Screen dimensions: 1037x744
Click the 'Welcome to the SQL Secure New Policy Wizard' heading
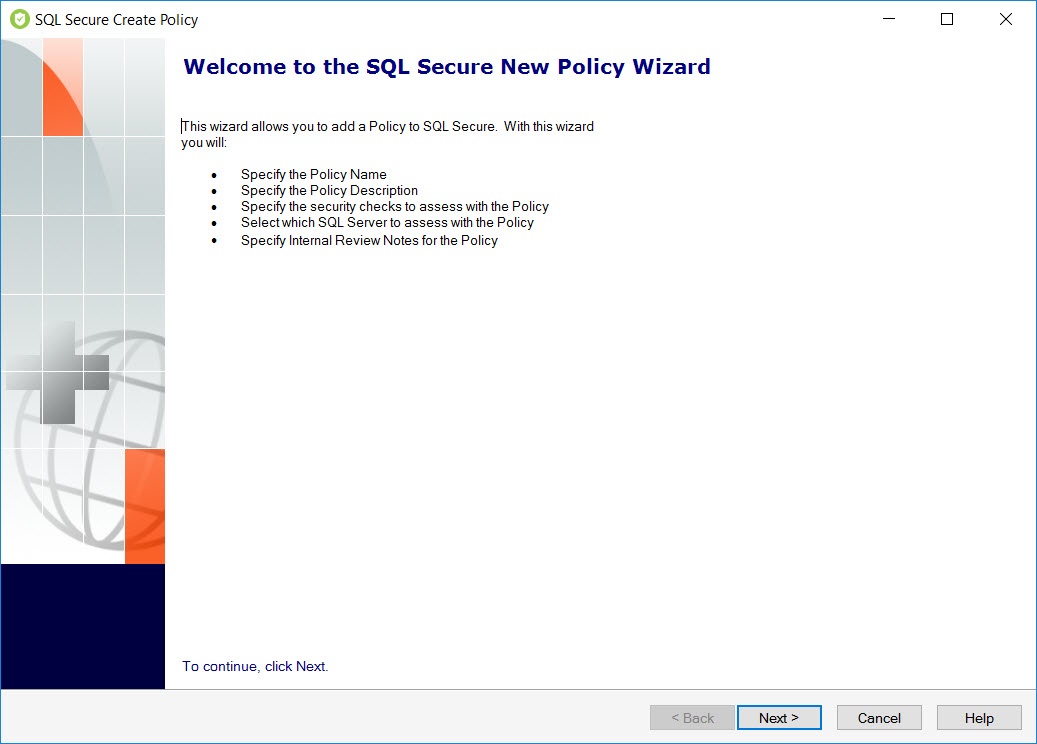(447, 67)
